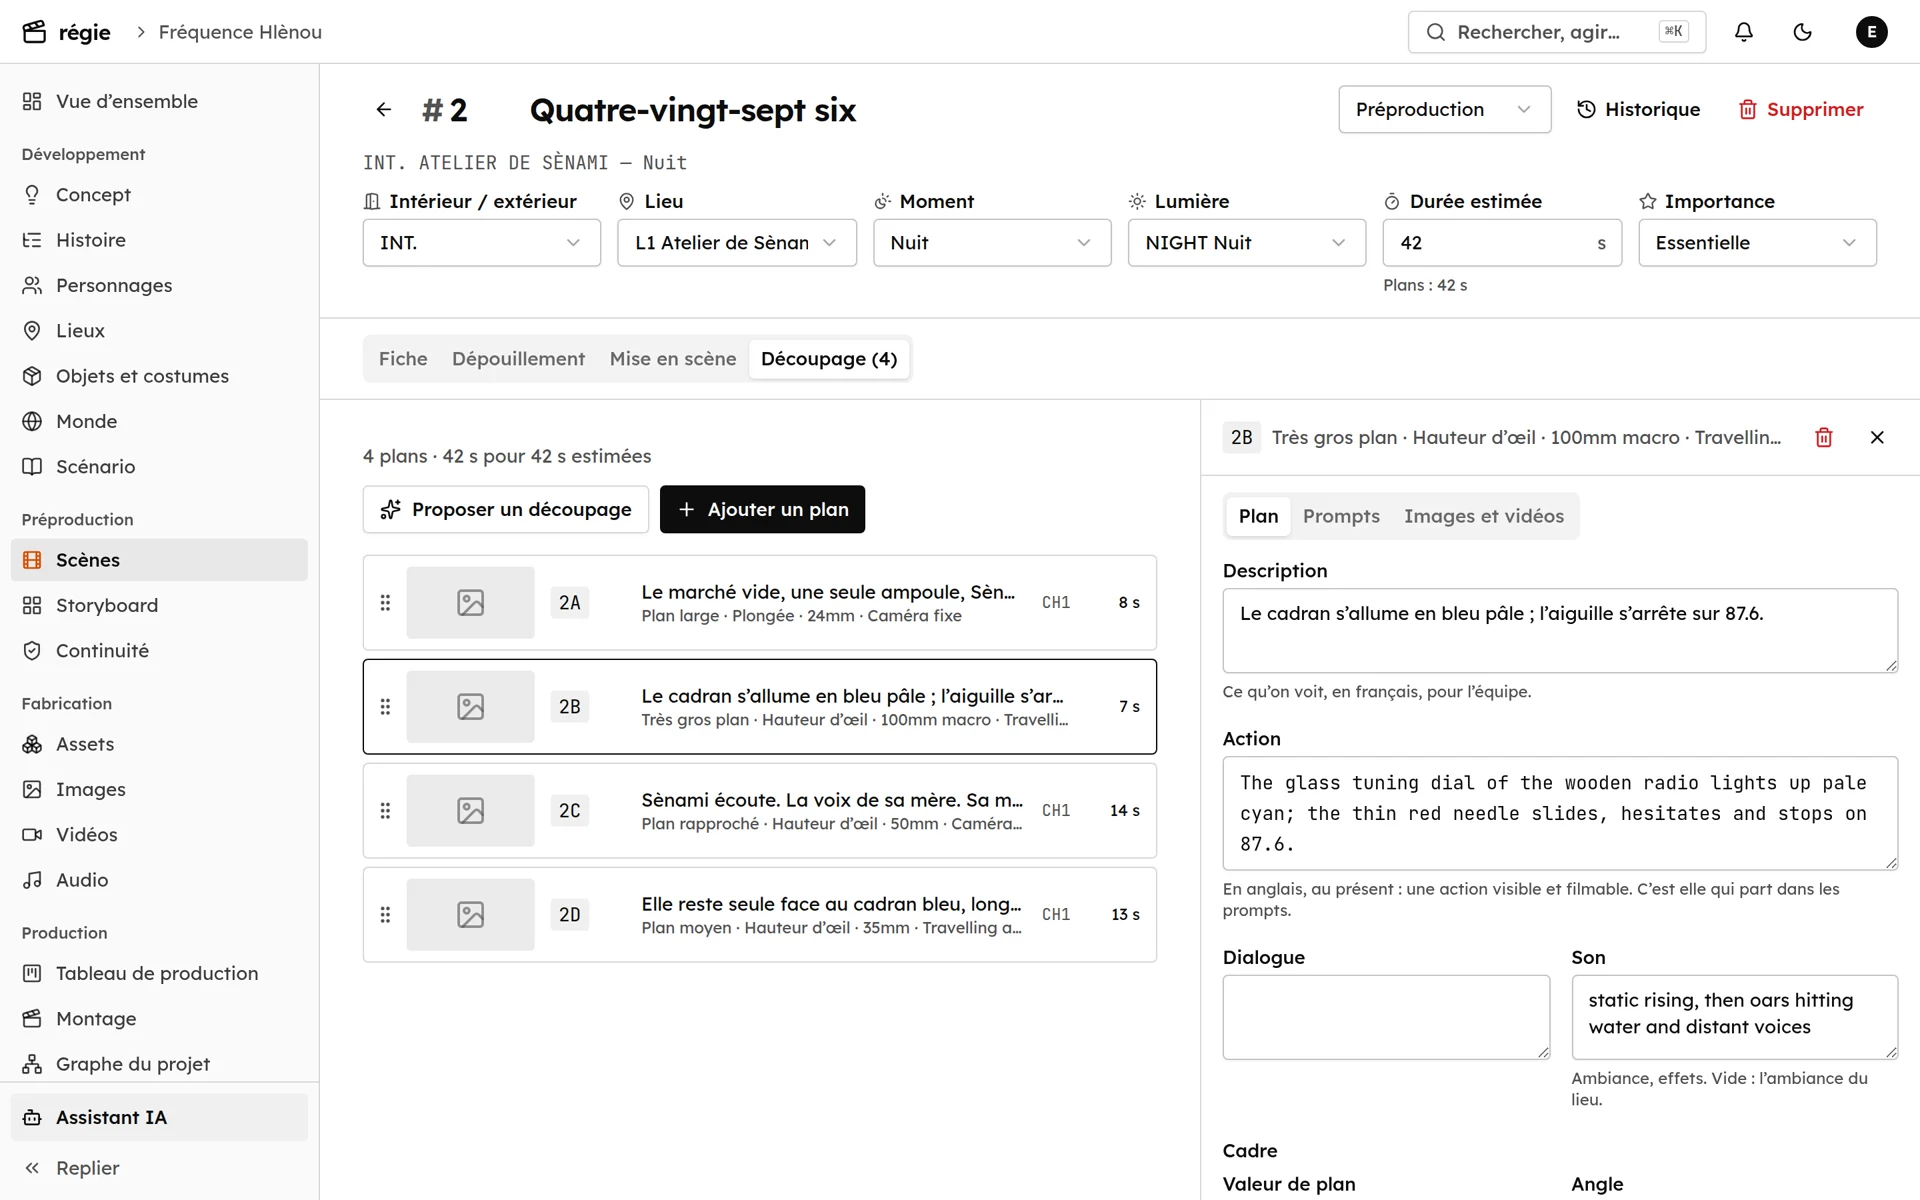Open user avatar E menu
1920x1200 pixels.
click(1871, 32)
